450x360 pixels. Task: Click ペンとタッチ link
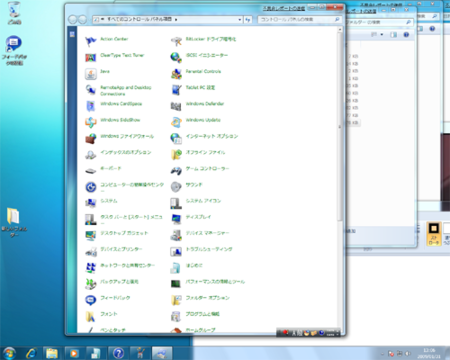click(x=113, y=330)
